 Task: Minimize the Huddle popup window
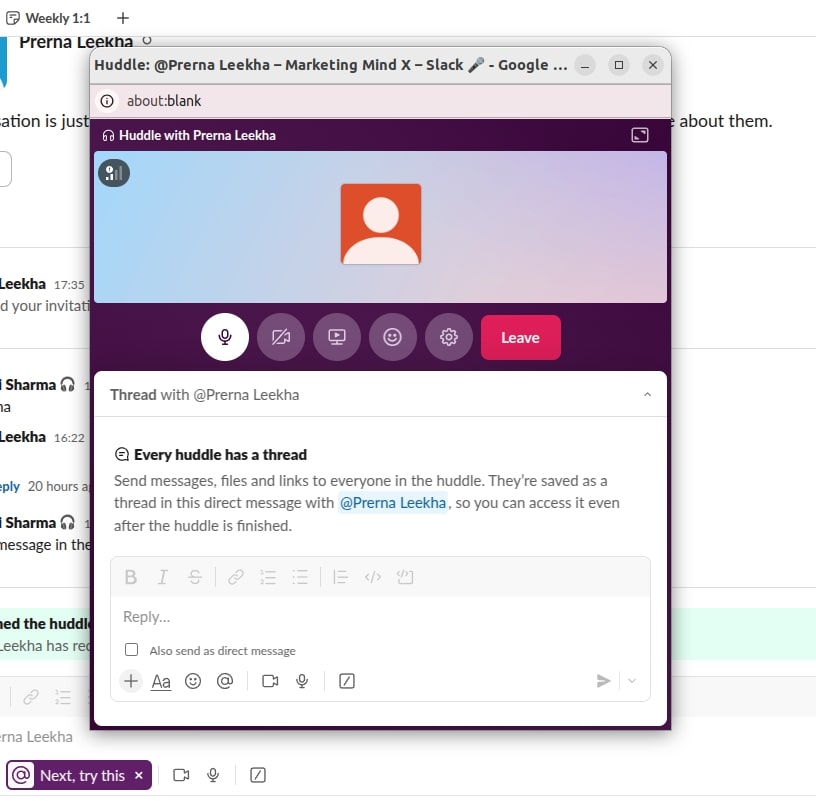coord(585,65)
